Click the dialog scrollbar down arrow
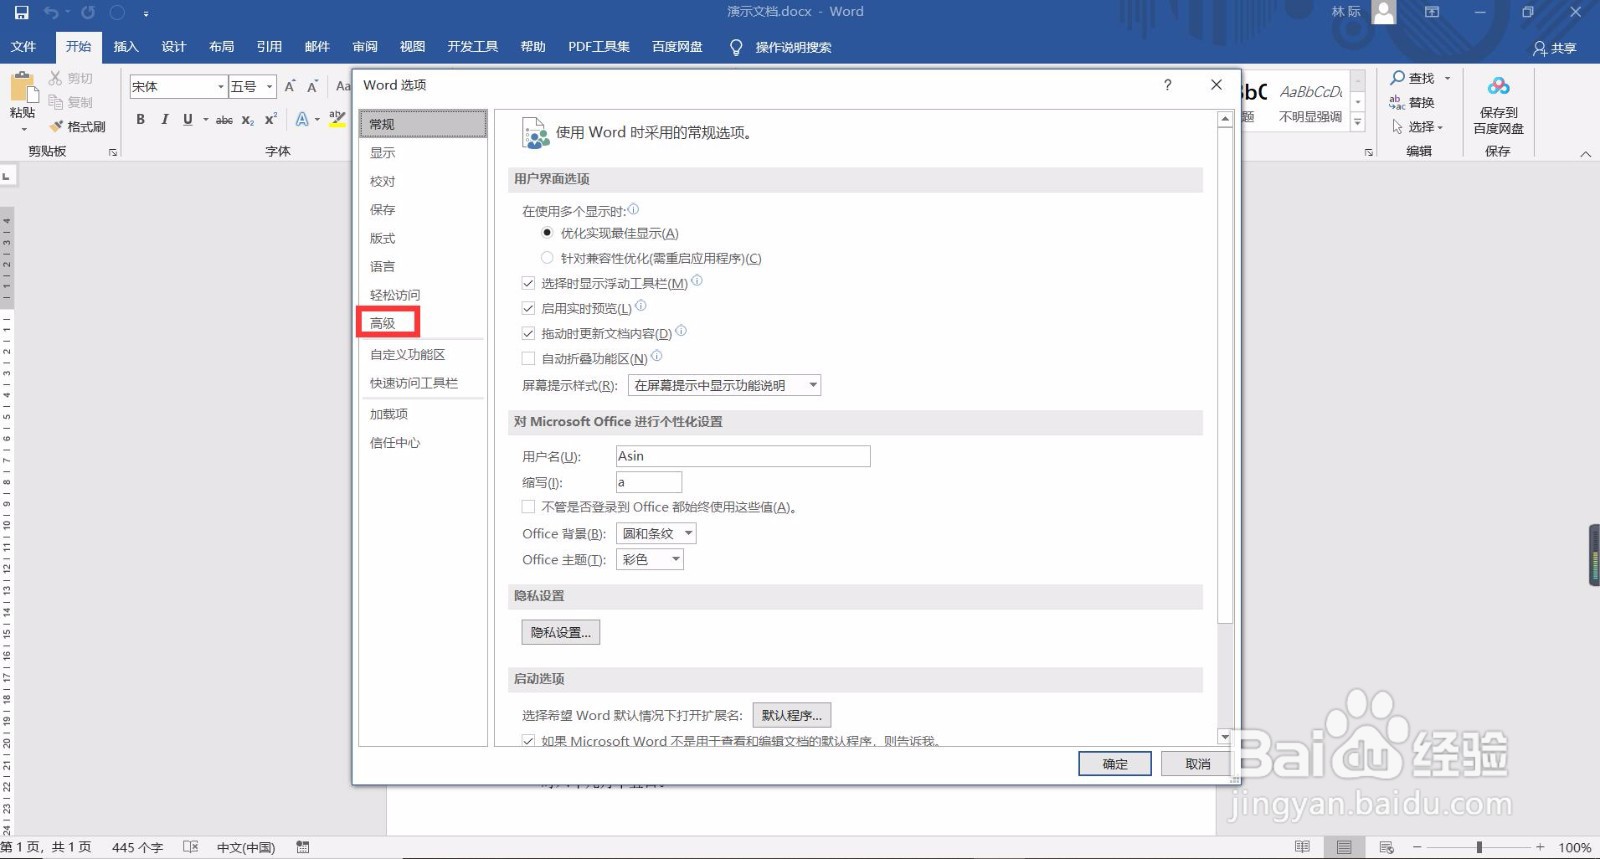The height and width of the screenshot is (859, 1600). tap(1225, 736)
